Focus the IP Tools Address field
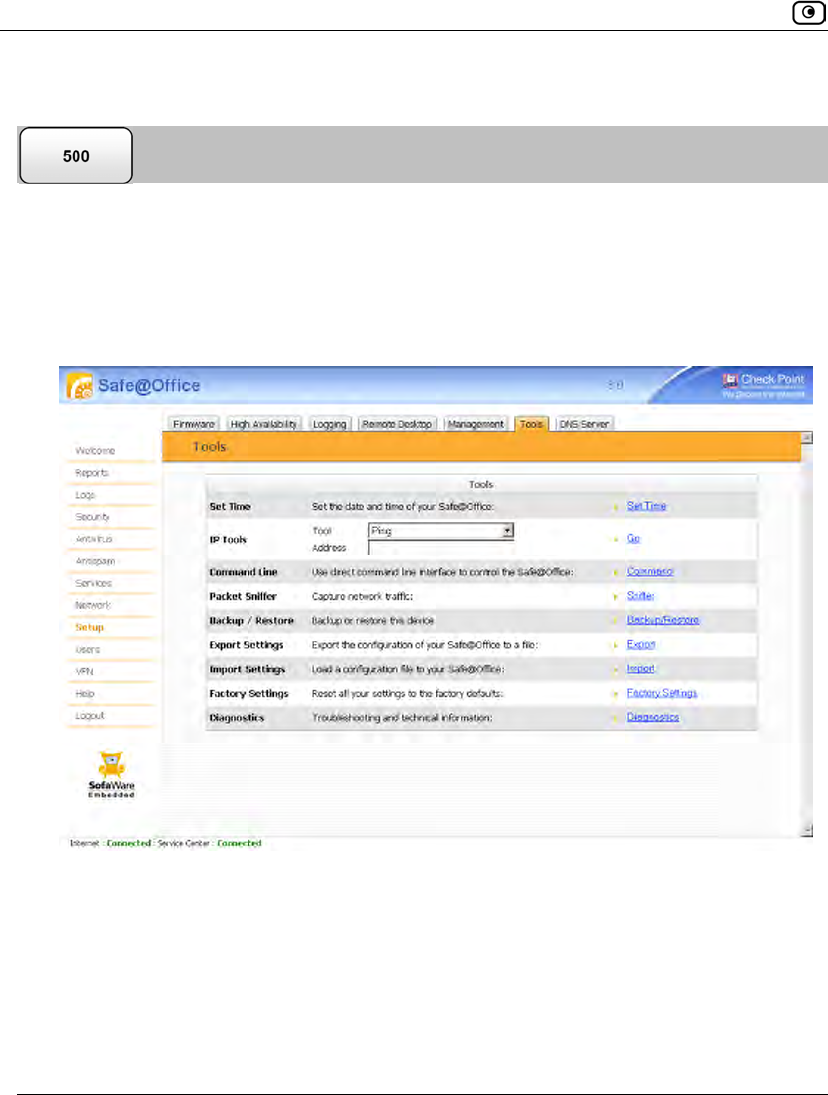Image resolution: width=828 pixels, height=1095 pixels. (441, 548)
